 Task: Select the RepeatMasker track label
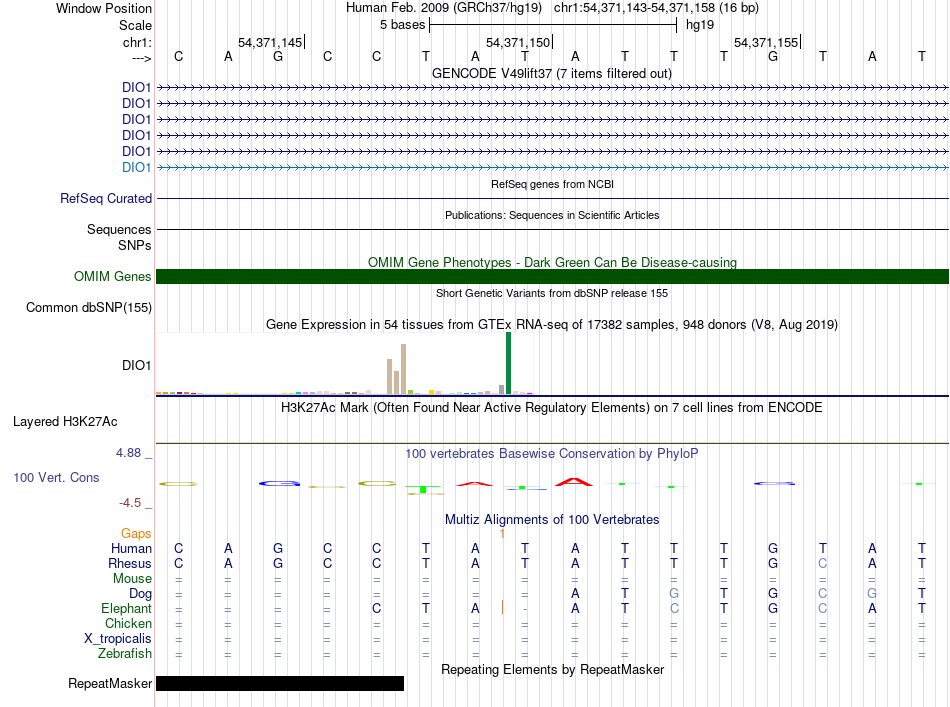(x=110, y=683)
